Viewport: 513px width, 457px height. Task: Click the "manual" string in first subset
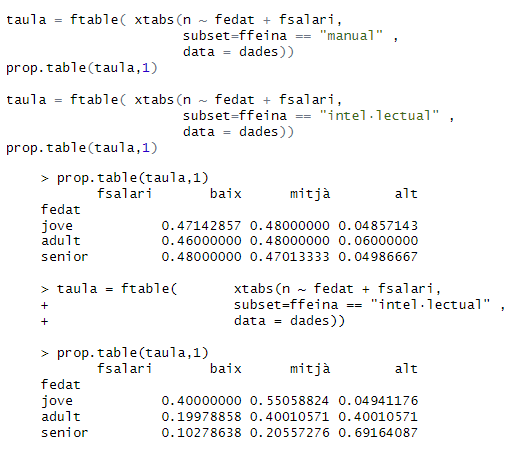(351, 36)
